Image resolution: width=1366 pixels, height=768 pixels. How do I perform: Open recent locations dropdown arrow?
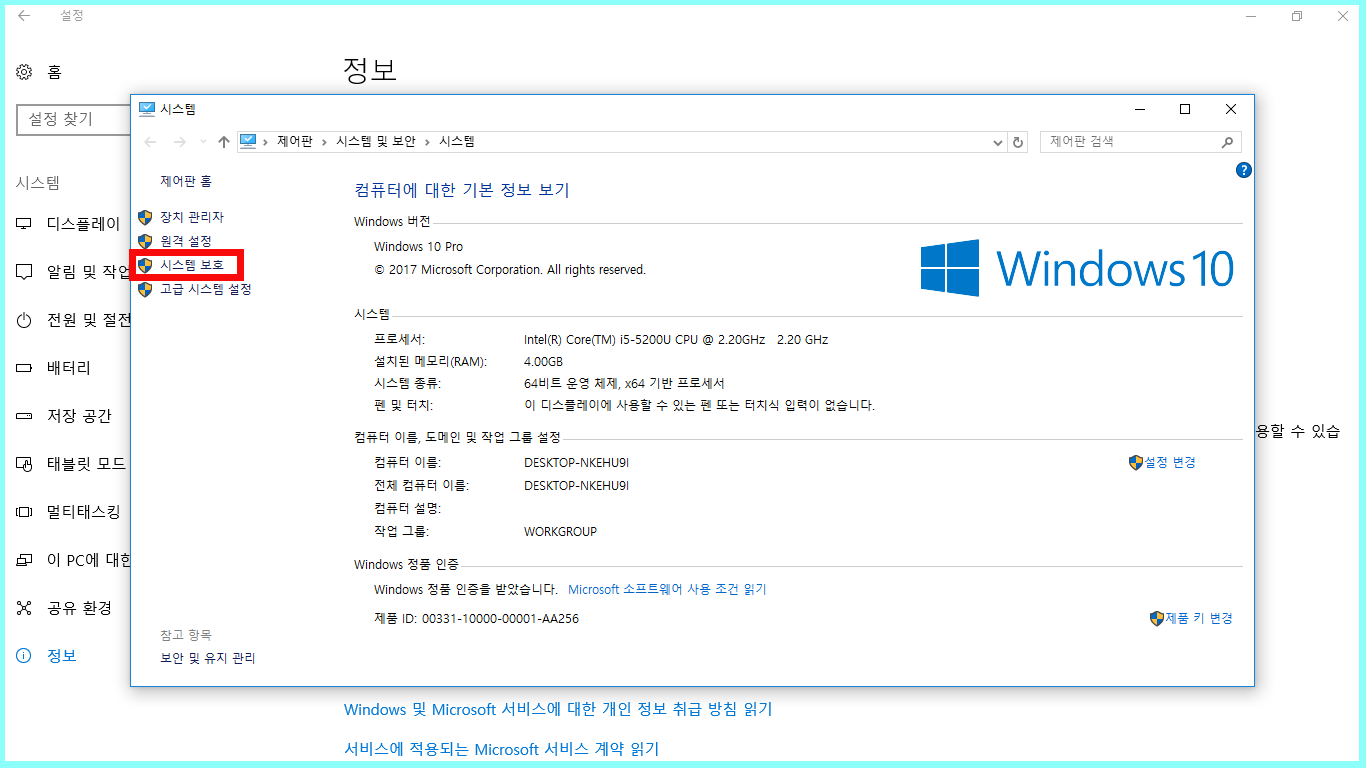click(x=204, y=142)
